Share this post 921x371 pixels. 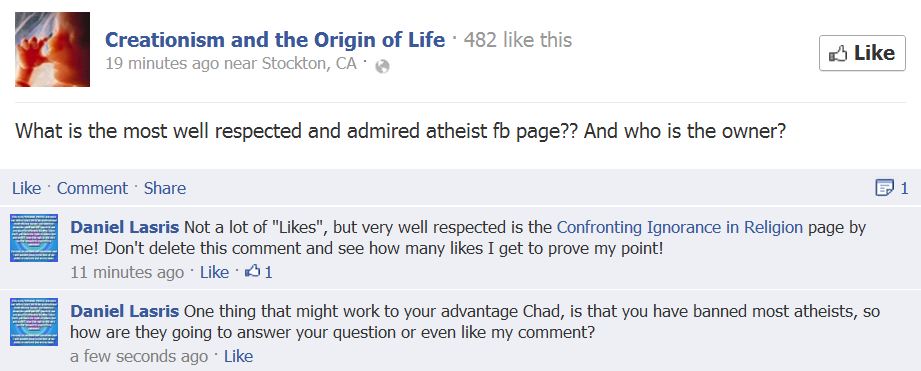point(164,188)
